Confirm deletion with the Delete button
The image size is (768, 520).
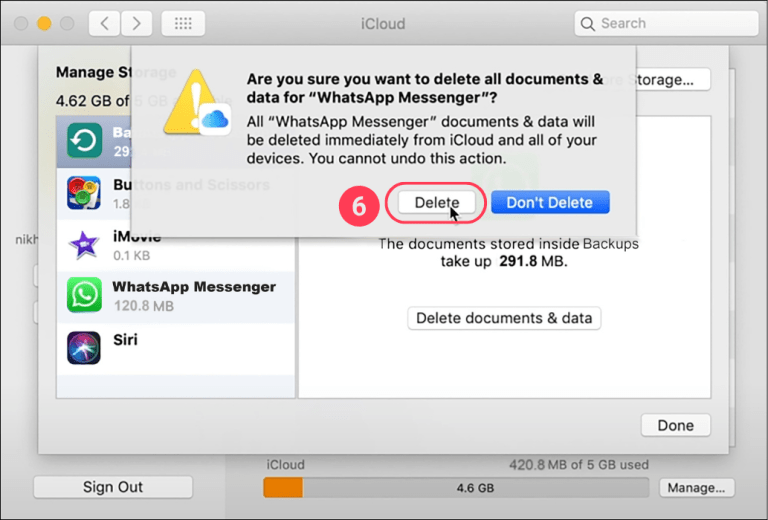point(436,202)
